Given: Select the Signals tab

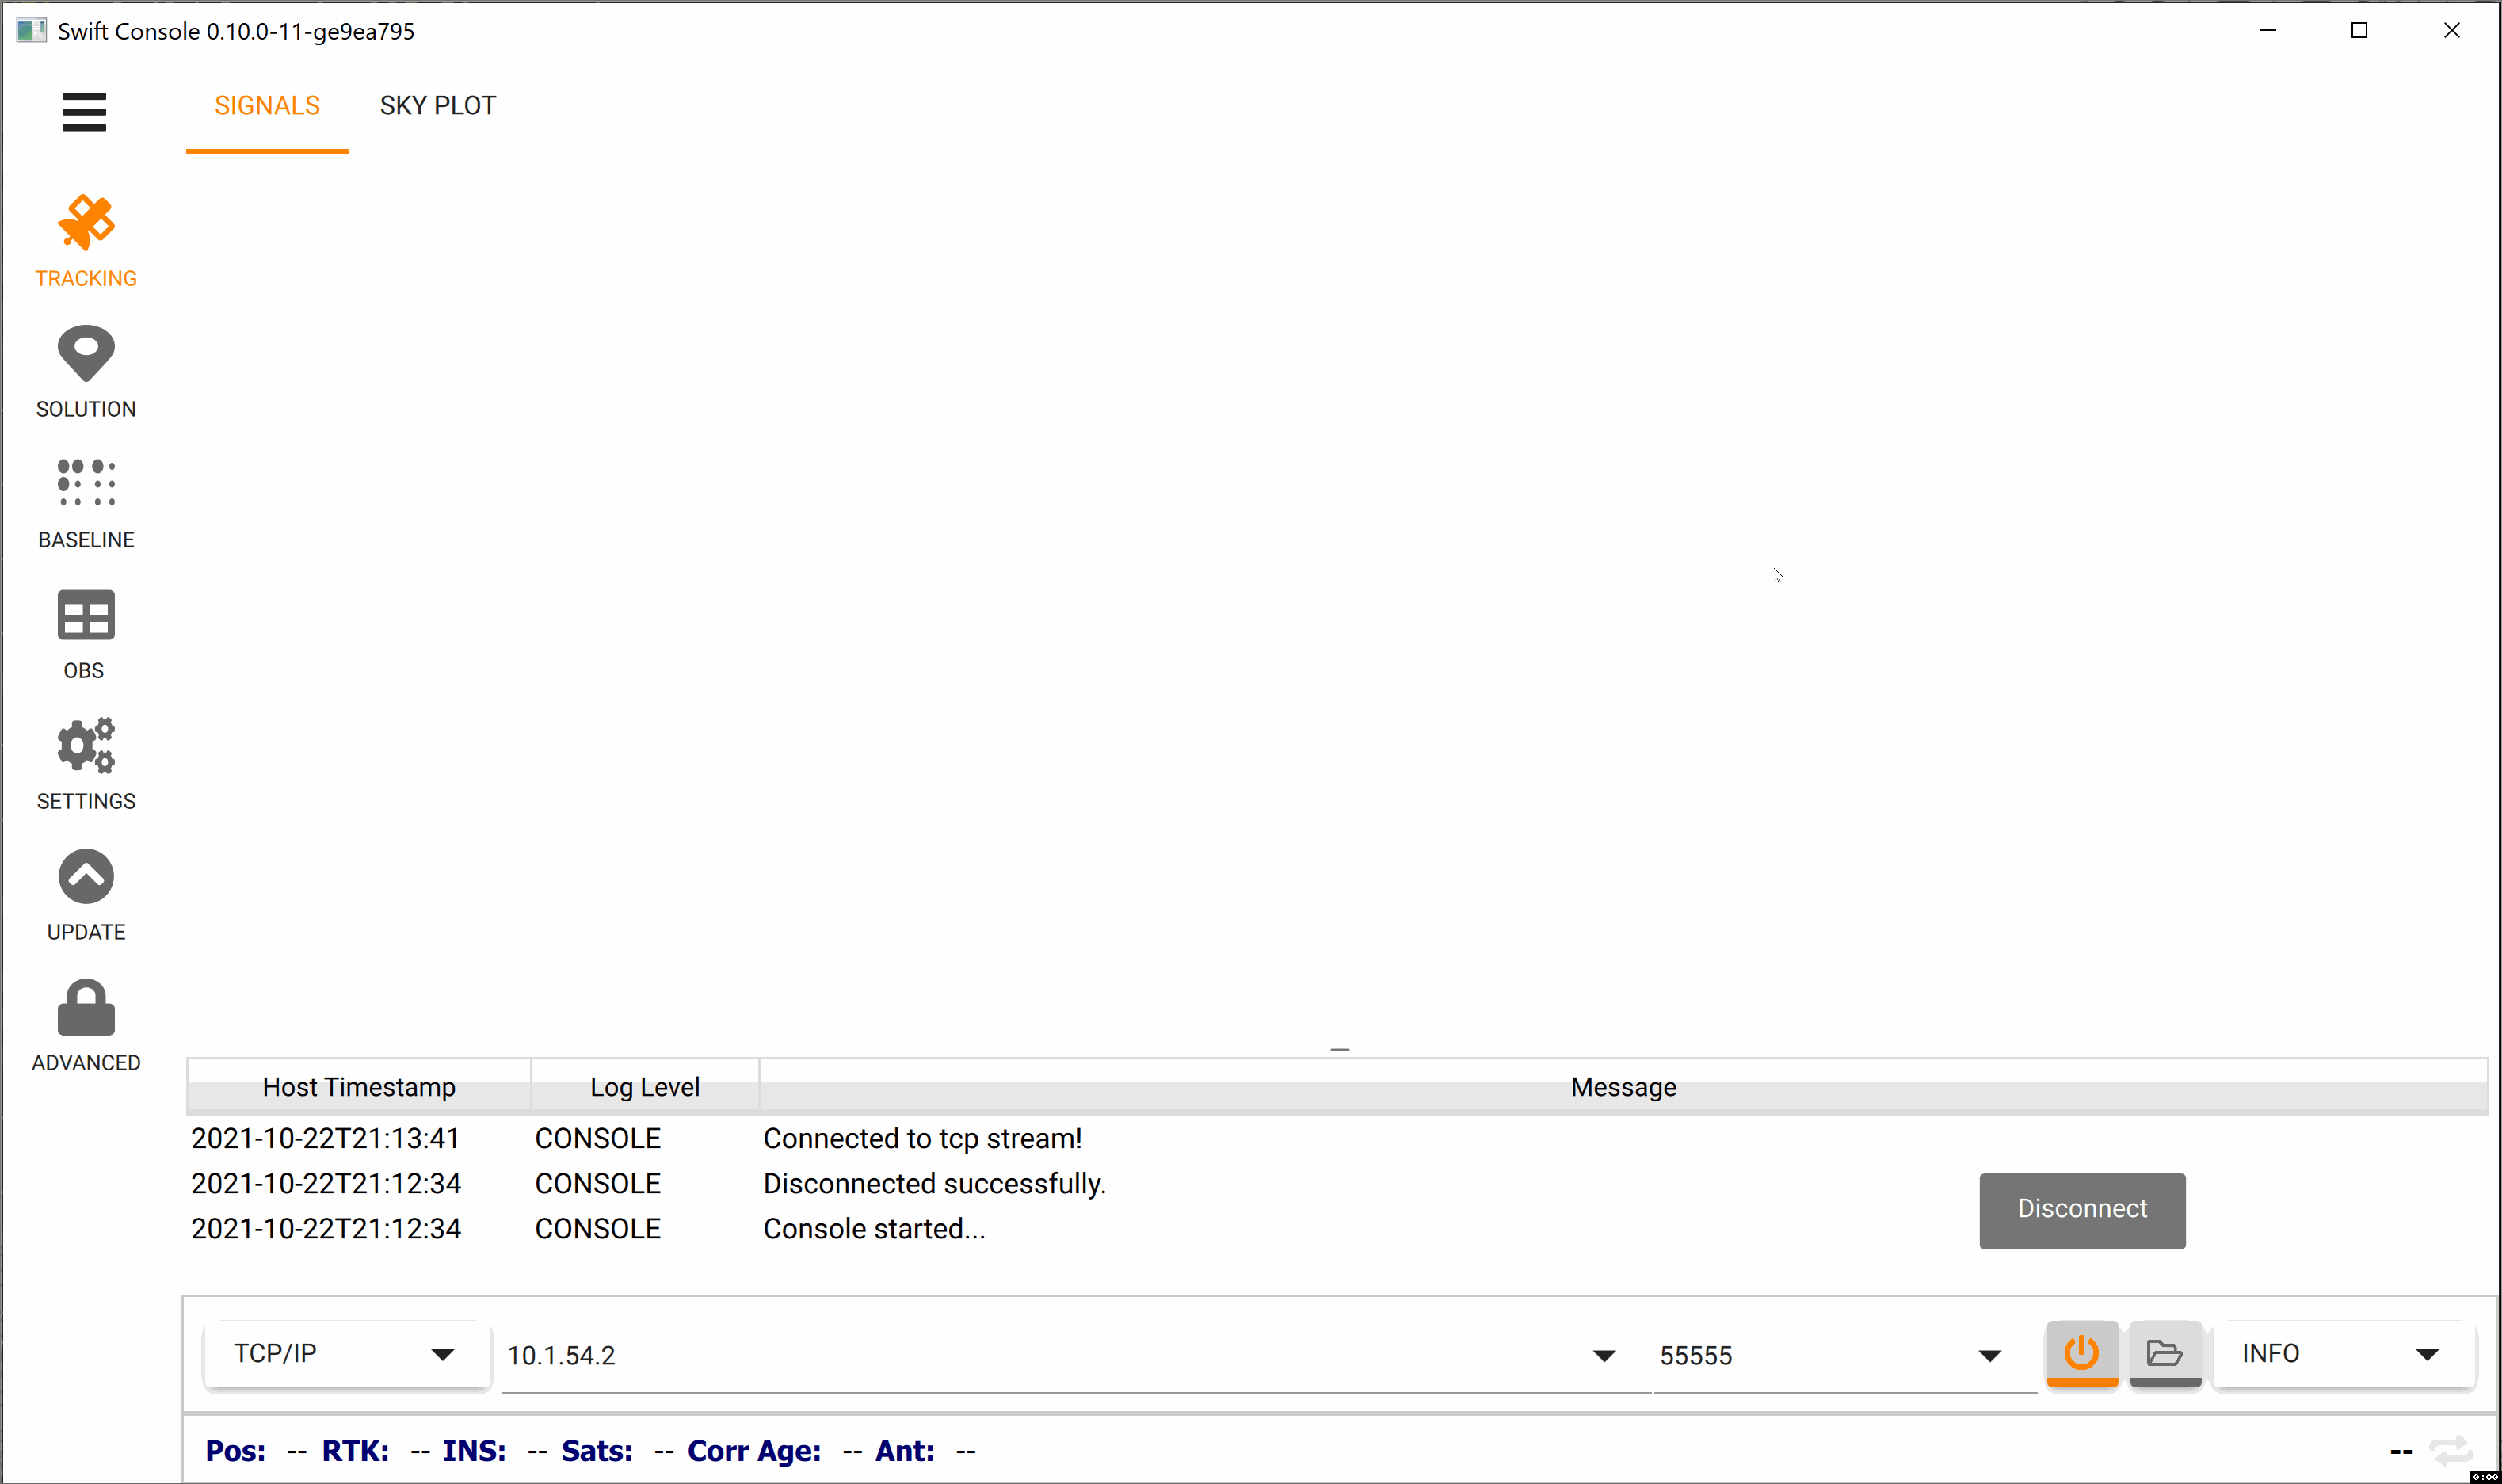Looking at the screenshot, I should (x=267, y=106).
